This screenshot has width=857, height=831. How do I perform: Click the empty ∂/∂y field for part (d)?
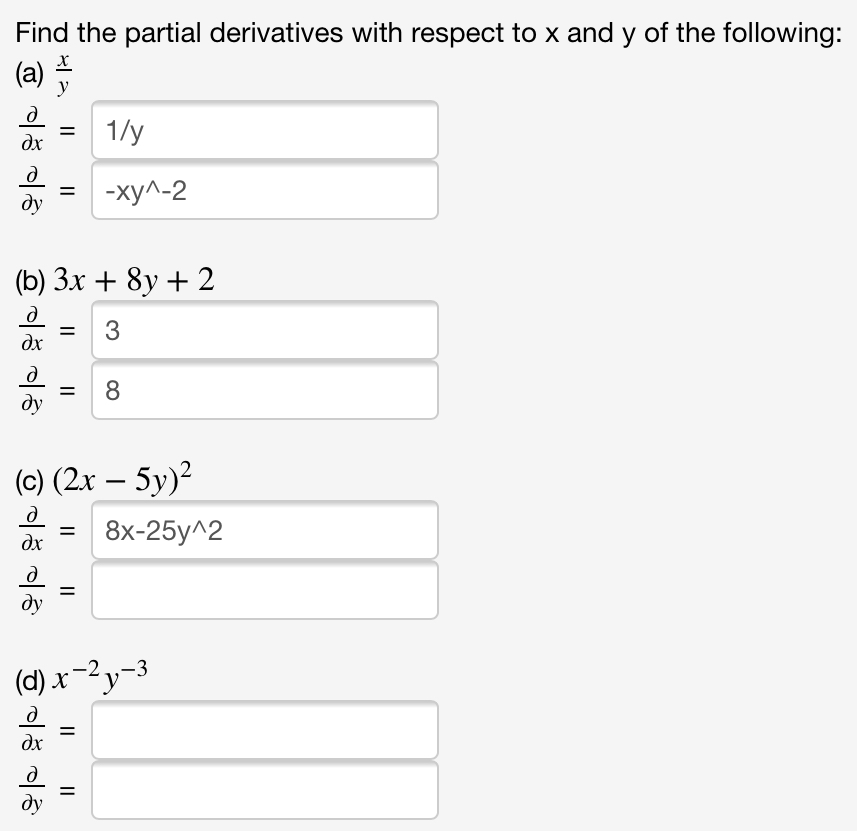pyautogui.click(x=264, y=789)
